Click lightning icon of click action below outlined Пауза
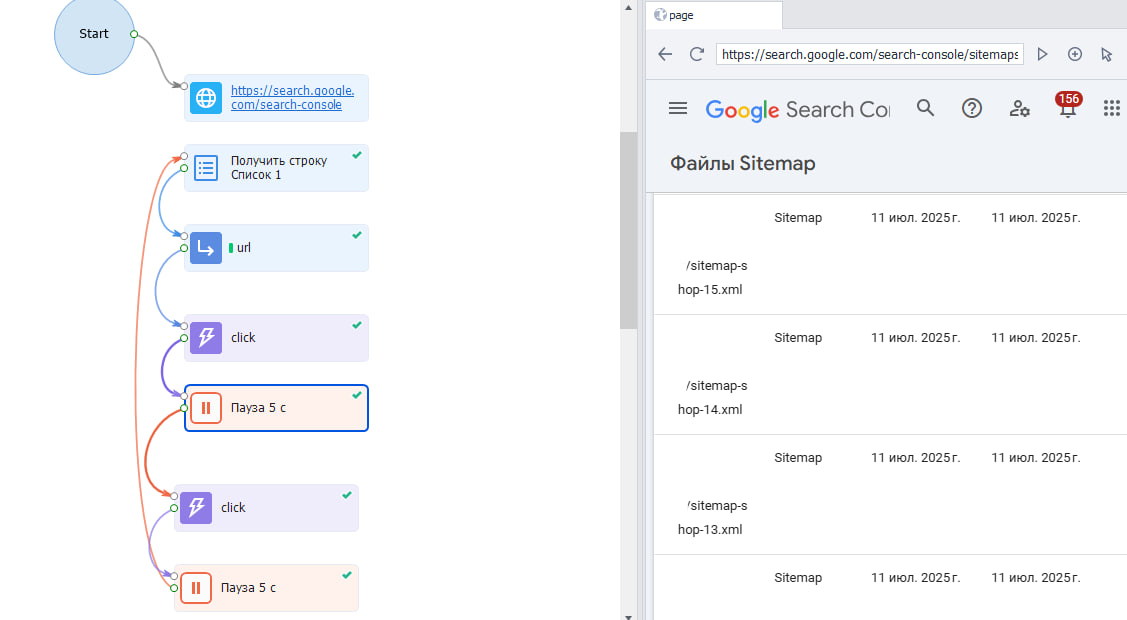Screen dimensions: 1127x620 coord(196,508)
